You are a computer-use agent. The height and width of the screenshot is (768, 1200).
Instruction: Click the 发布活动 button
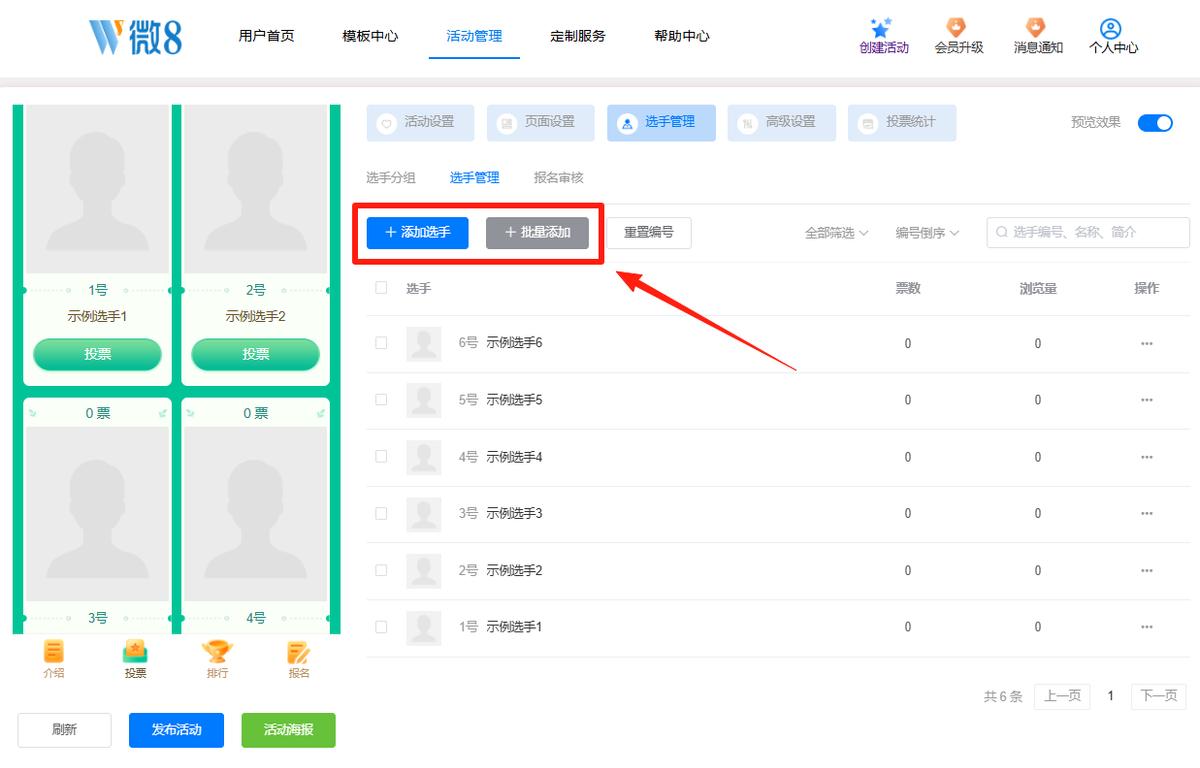tap(177, 730)
